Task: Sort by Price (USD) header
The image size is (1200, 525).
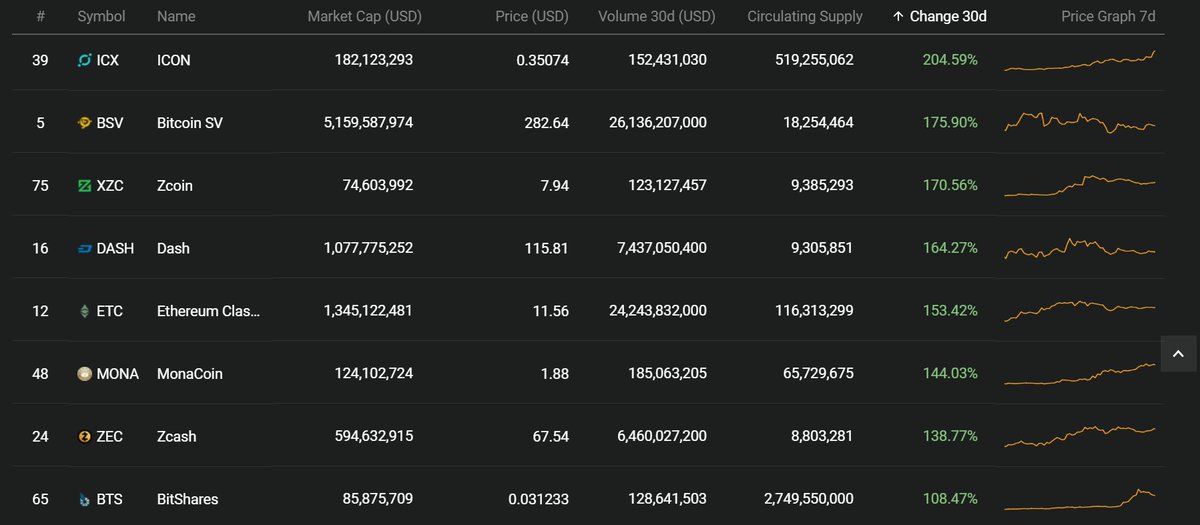Action: pos(532,16)
